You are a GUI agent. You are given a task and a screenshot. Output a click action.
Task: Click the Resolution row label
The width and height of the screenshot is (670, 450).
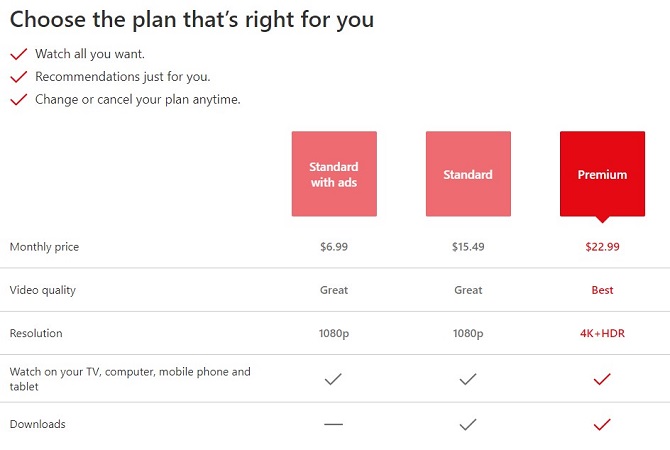pos(36,334)
